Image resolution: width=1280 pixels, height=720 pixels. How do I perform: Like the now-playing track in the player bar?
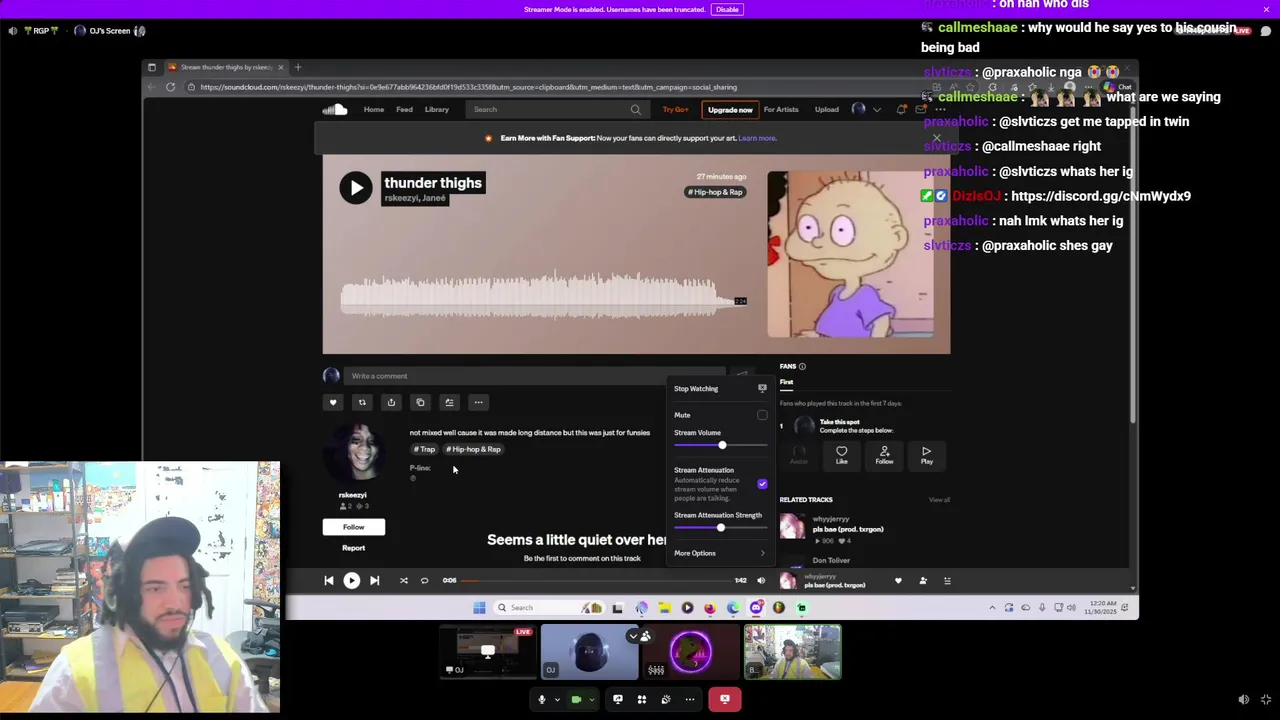[x=898, y=581]
